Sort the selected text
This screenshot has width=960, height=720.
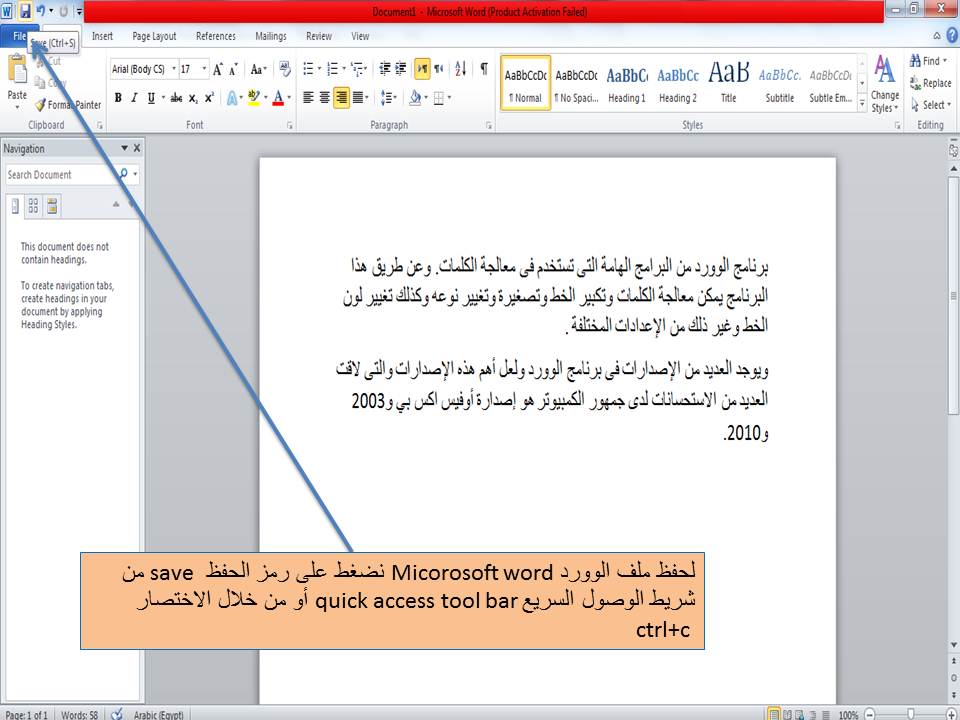coord(461,69)
